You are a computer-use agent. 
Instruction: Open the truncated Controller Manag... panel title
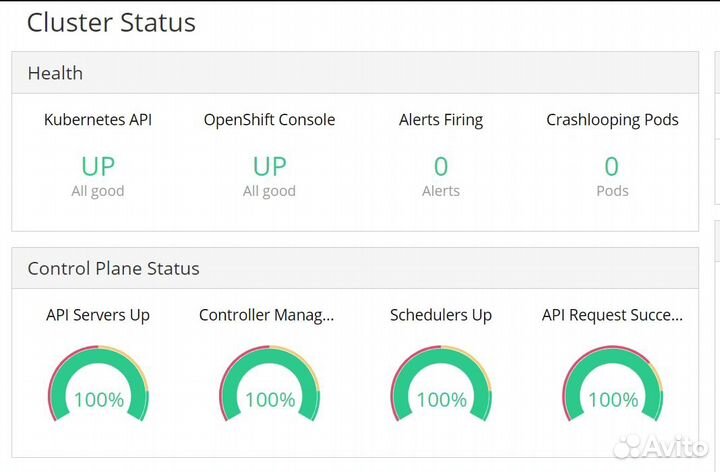(x=266, y=315)
